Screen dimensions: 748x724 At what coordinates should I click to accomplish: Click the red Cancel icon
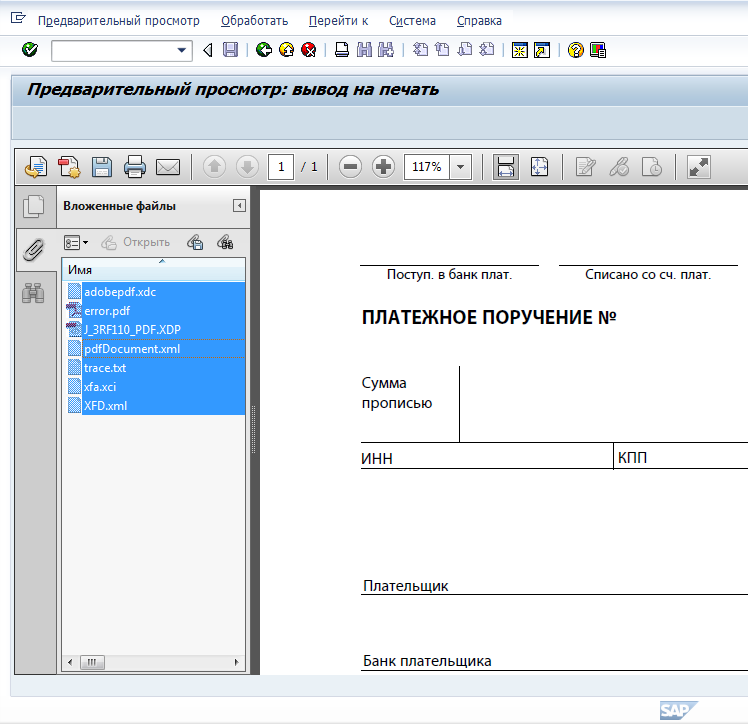309,50
